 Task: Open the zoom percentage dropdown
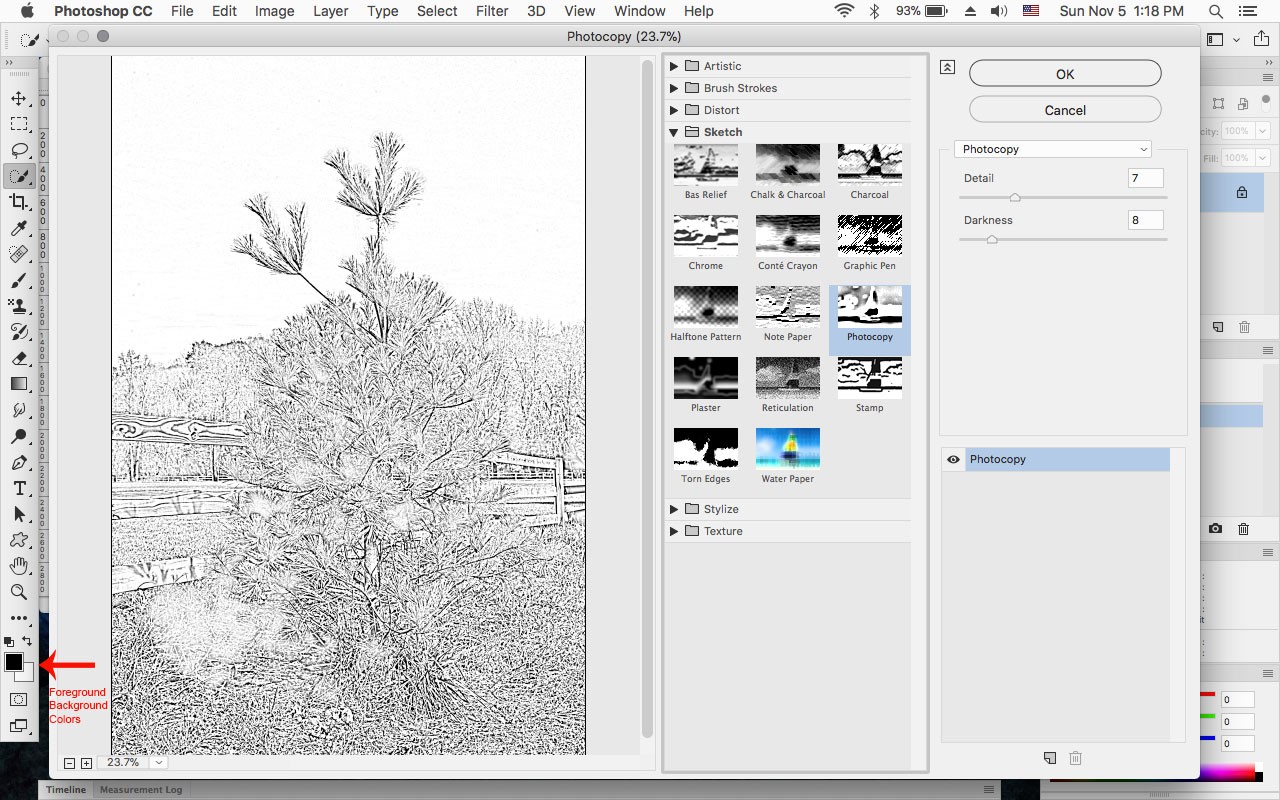coord(158,762)
